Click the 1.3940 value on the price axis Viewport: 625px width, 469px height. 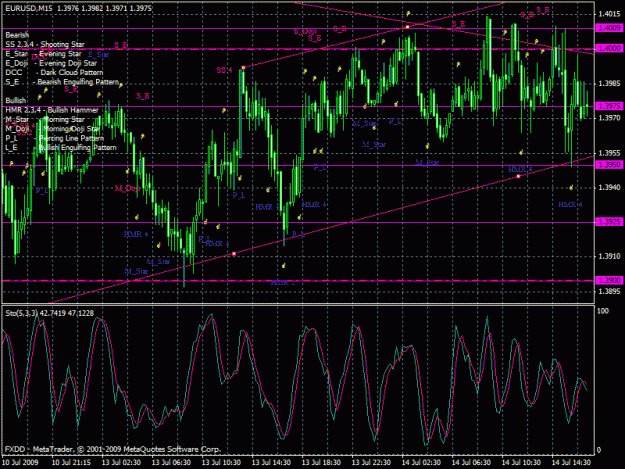(609, 187)
